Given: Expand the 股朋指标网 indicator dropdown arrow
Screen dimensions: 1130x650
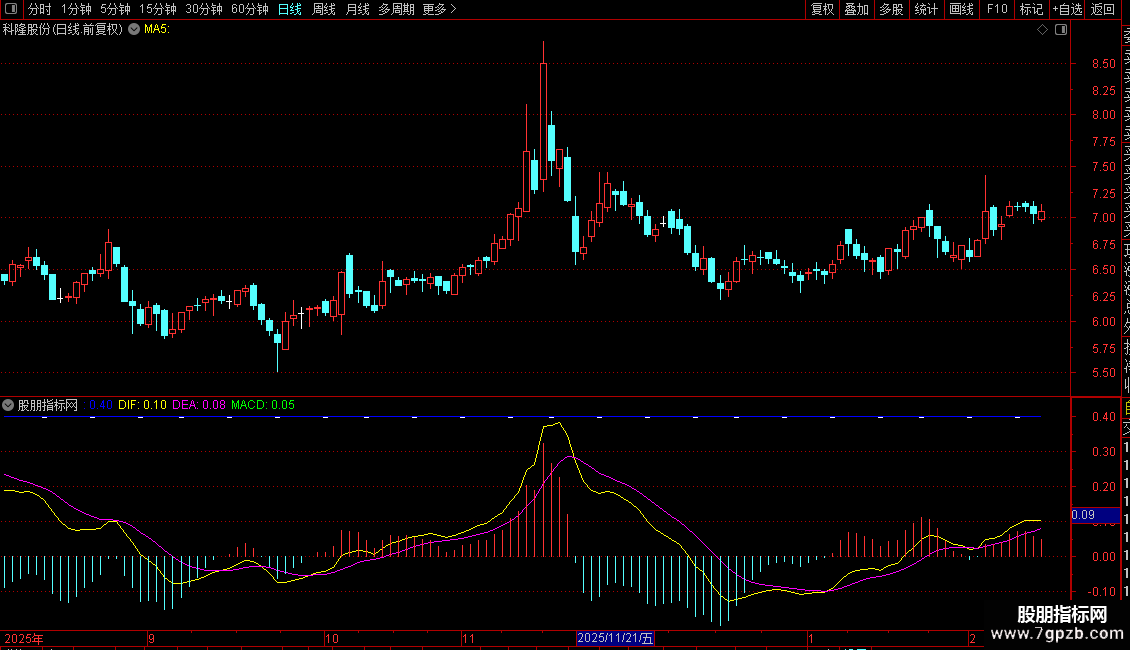Looking at the screenshot, I should pyautogui.click(x=9, y=405).
